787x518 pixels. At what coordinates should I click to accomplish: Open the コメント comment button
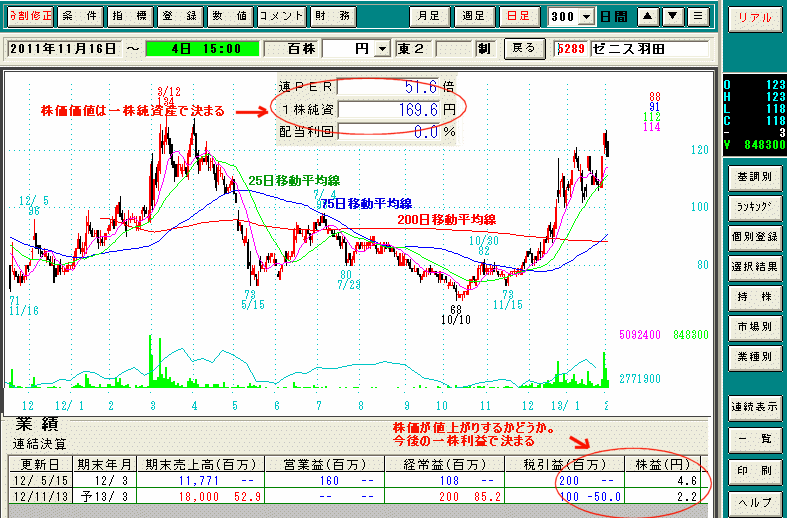281,17
